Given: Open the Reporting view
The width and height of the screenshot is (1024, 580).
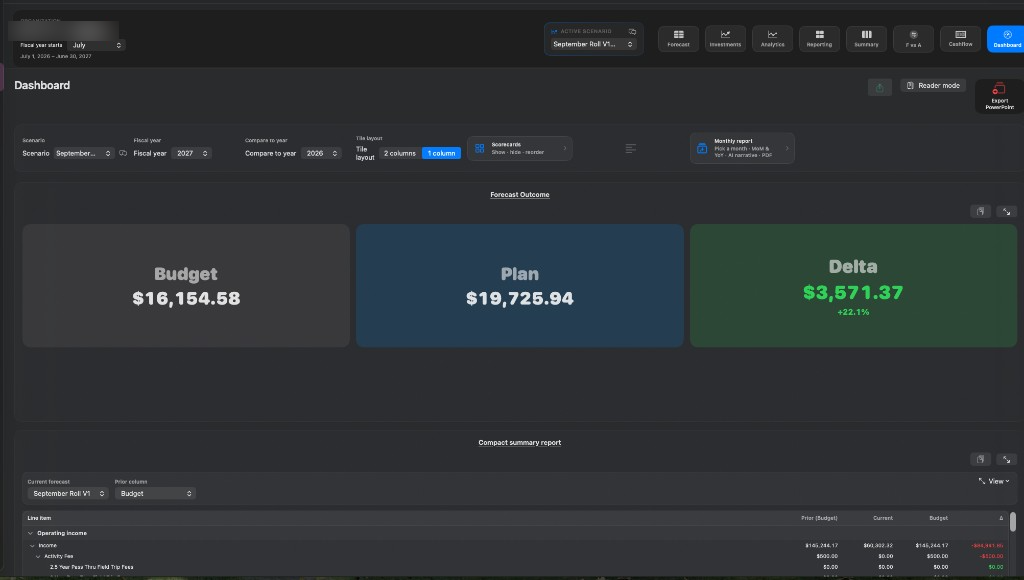Looking at the screenshot, I should 819,39.
